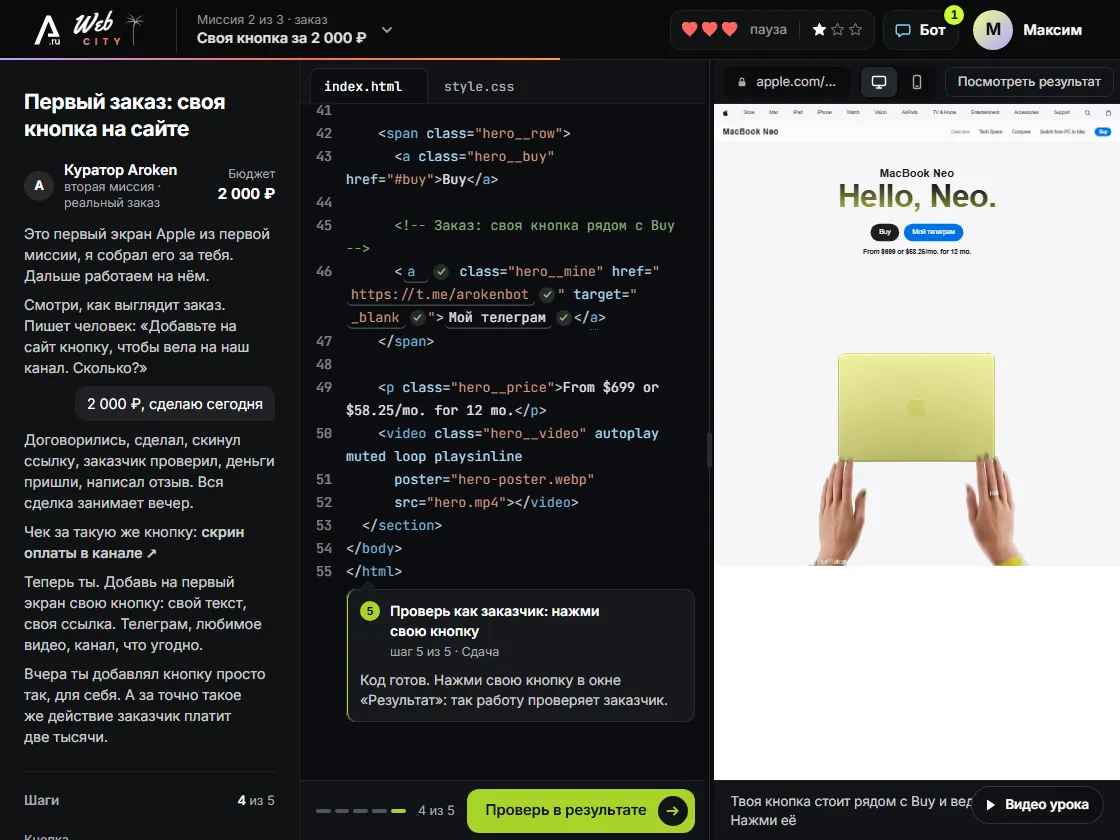This screenshot has height=840, width=1120.
Task: Click the checkmark after _blank value
Action: click(418, 317)
